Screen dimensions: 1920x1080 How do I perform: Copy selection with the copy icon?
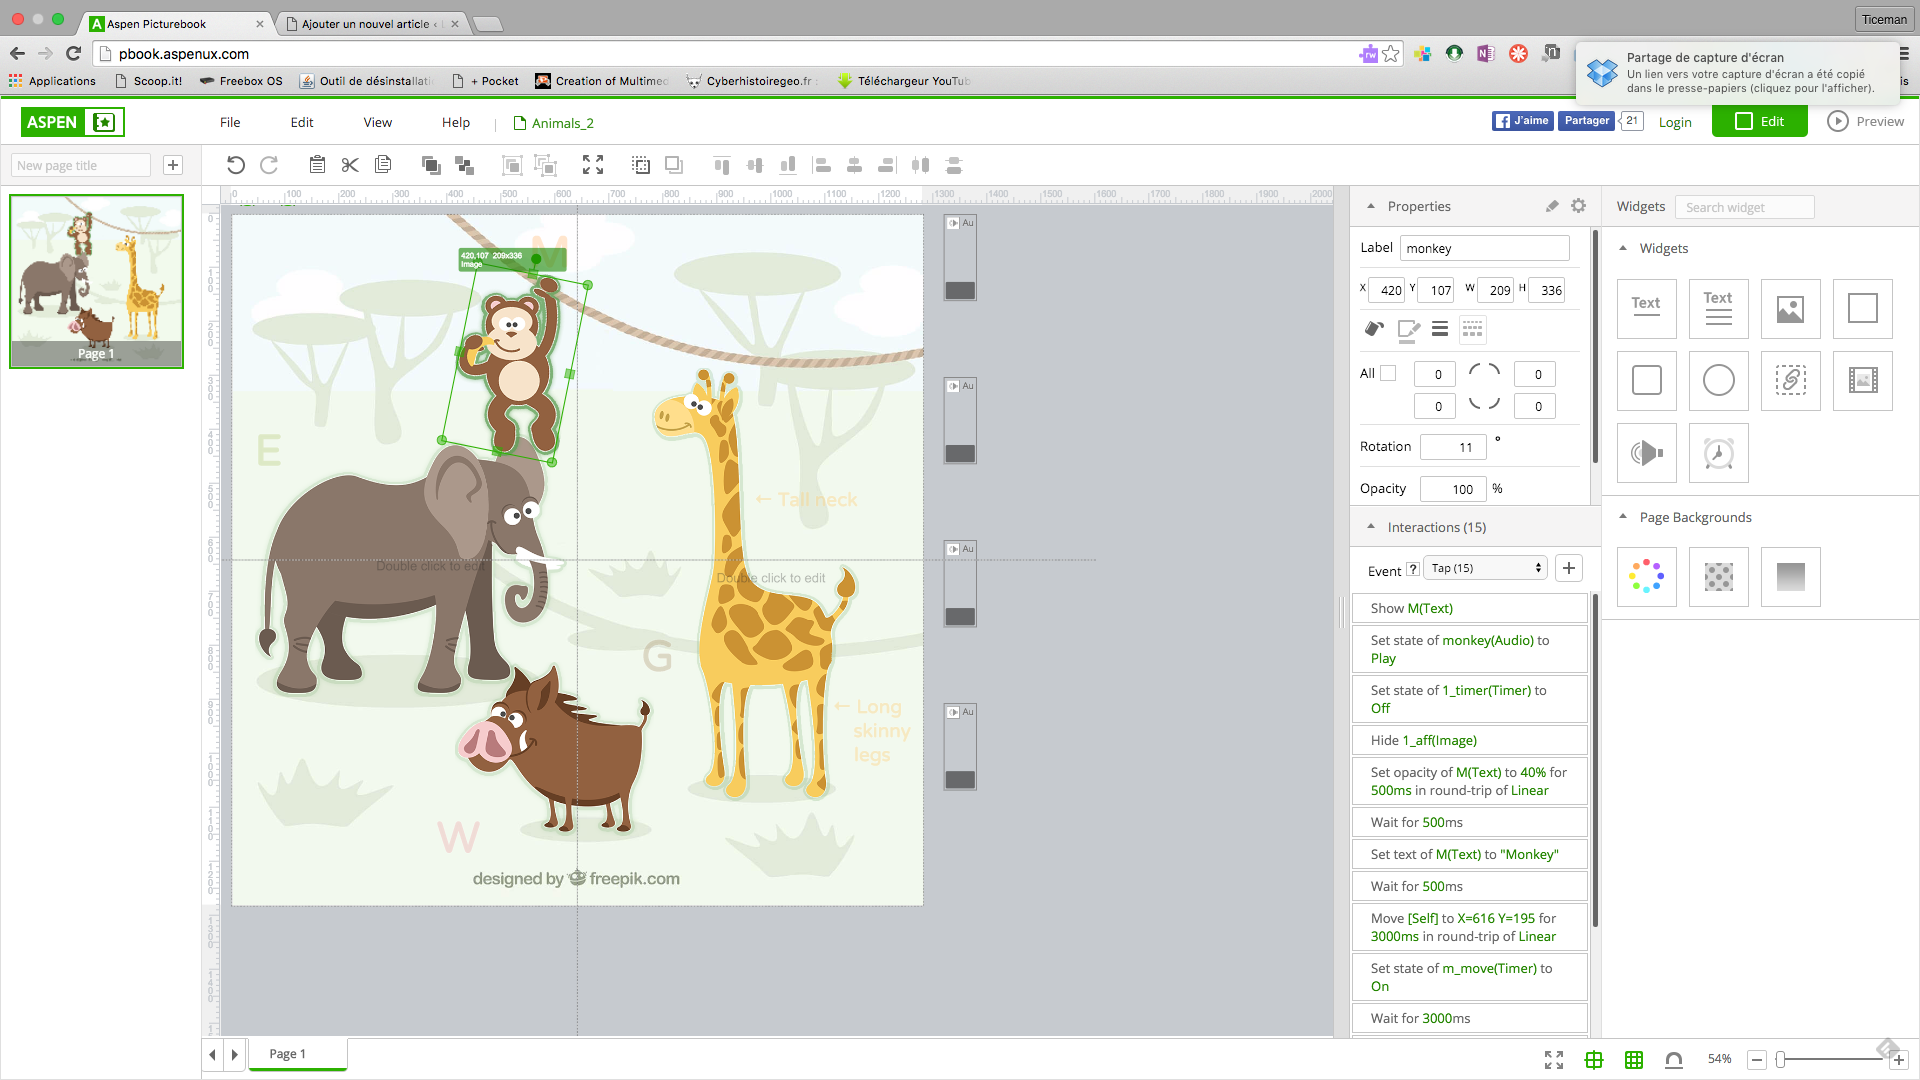tap(383, 165)
